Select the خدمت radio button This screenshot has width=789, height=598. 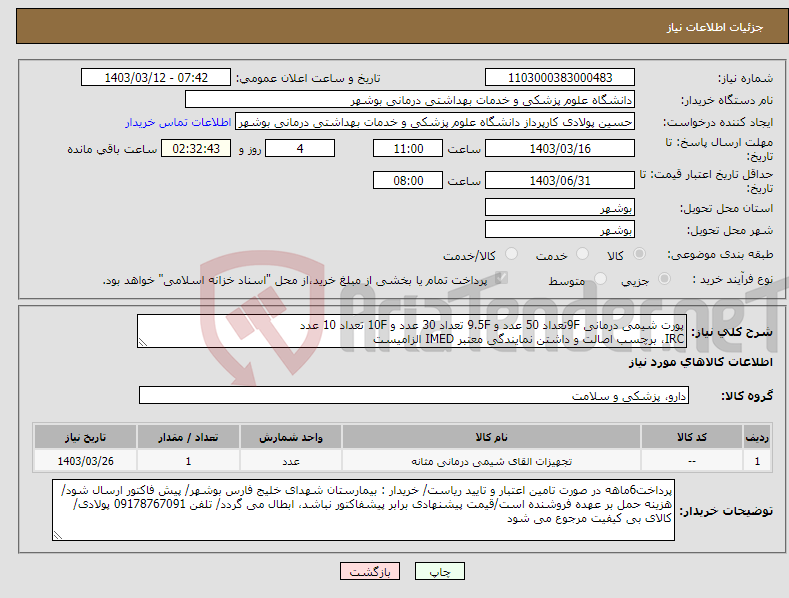click(x=582, y=254)
